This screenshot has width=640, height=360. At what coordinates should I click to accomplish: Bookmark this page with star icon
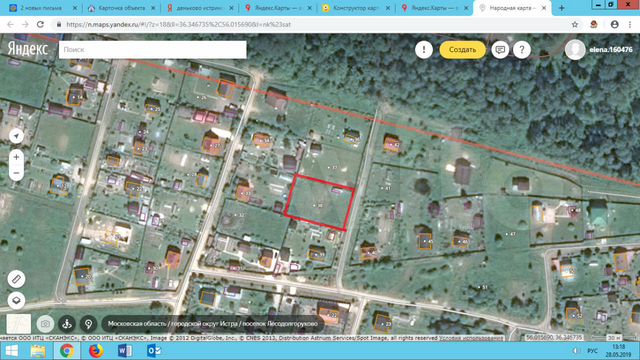(x=575, y=24)
